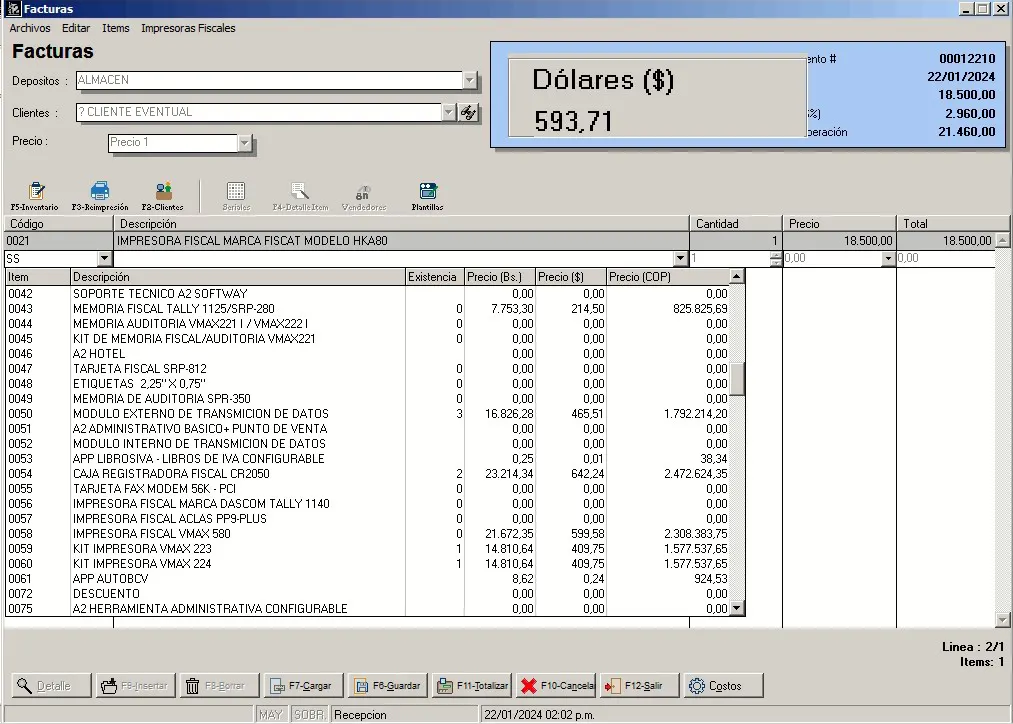Click the Existencia column header
Viewport: 1013px width, 724px height.
click(435, 277)
